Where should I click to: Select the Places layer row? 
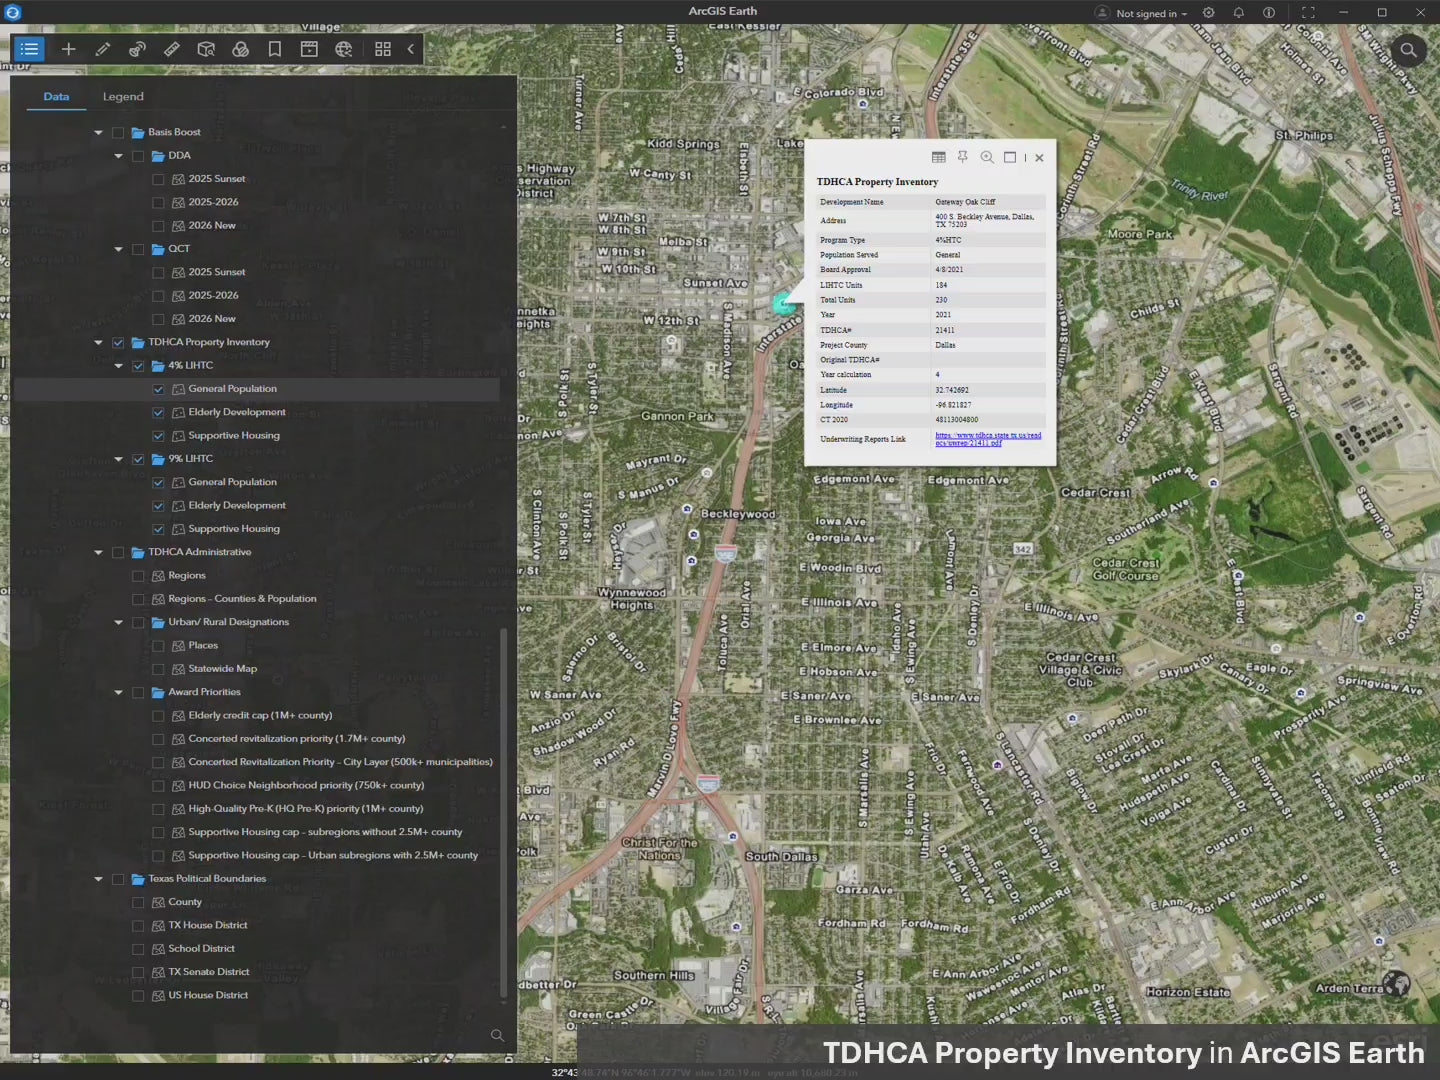click(203, 646)
